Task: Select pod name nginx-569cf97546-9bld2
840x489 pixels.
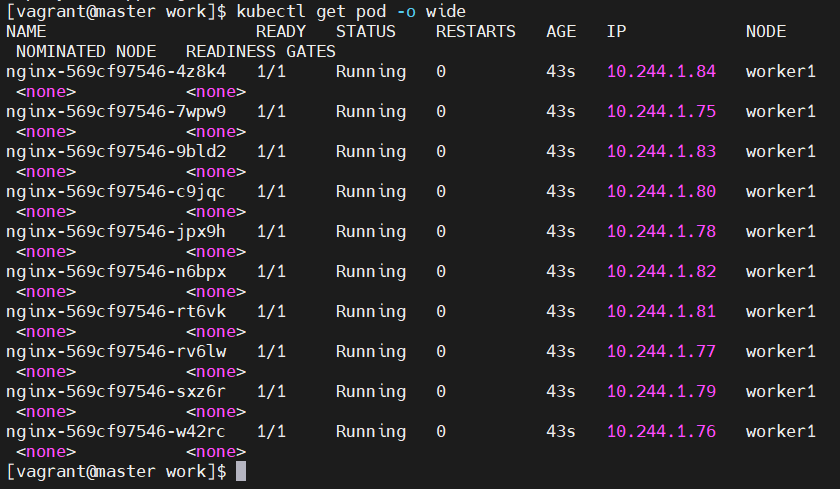Action: click(x=116, y=152)
